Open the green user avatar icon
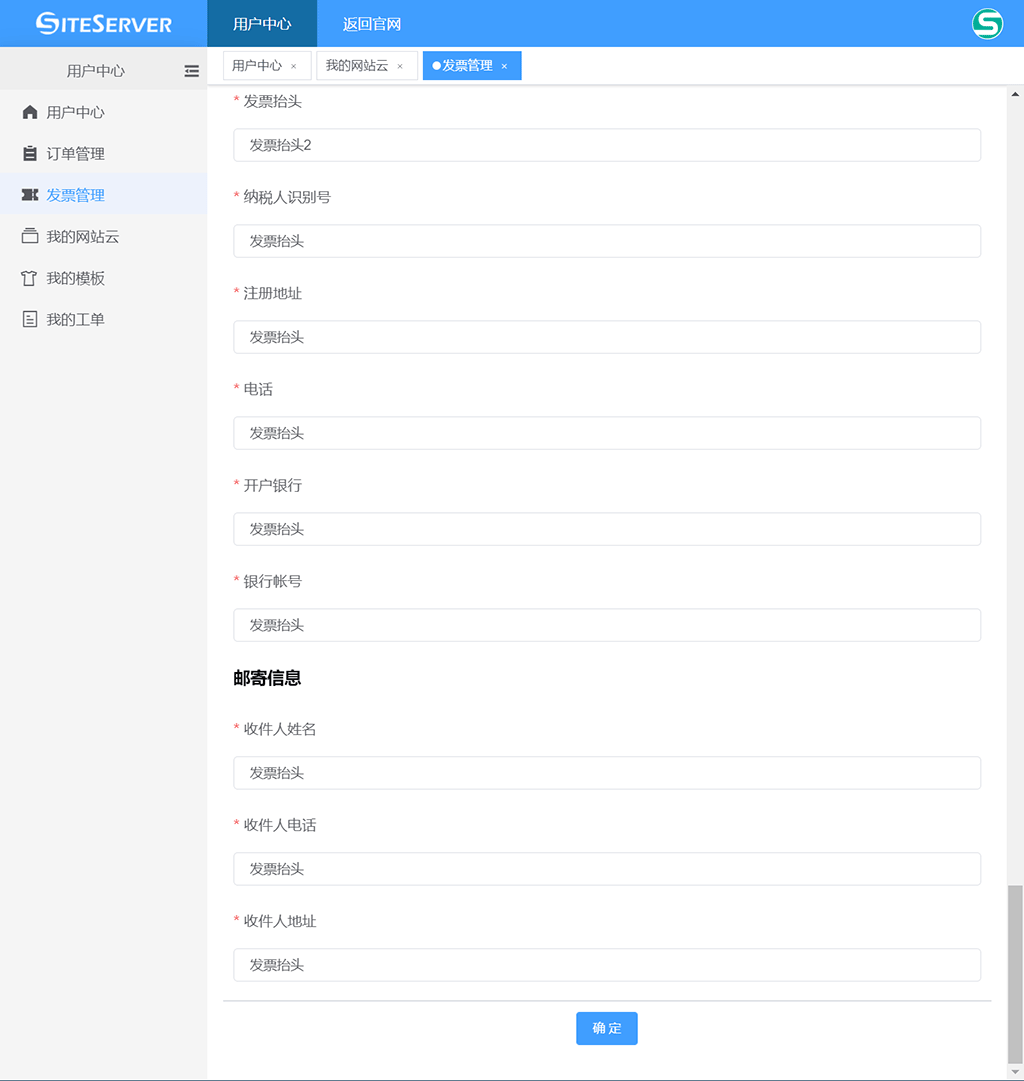 pyautogui.click(x=987, y=24)
